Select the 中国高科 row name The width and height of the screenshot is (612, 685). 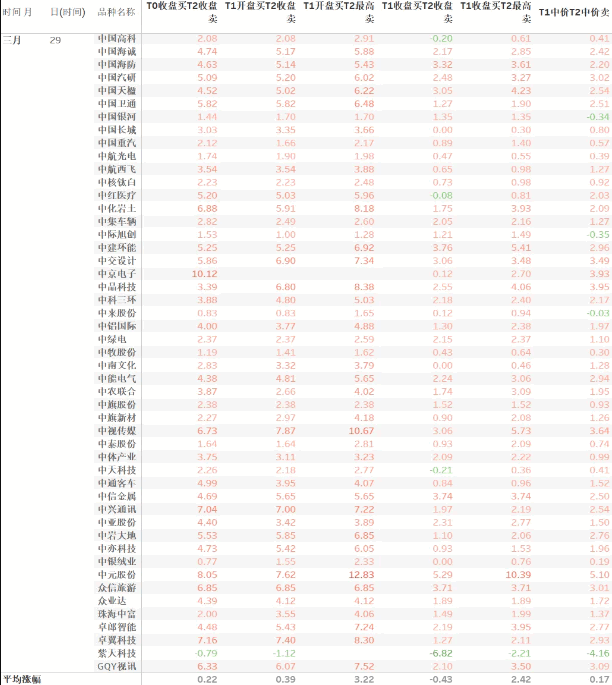(117, 38)
